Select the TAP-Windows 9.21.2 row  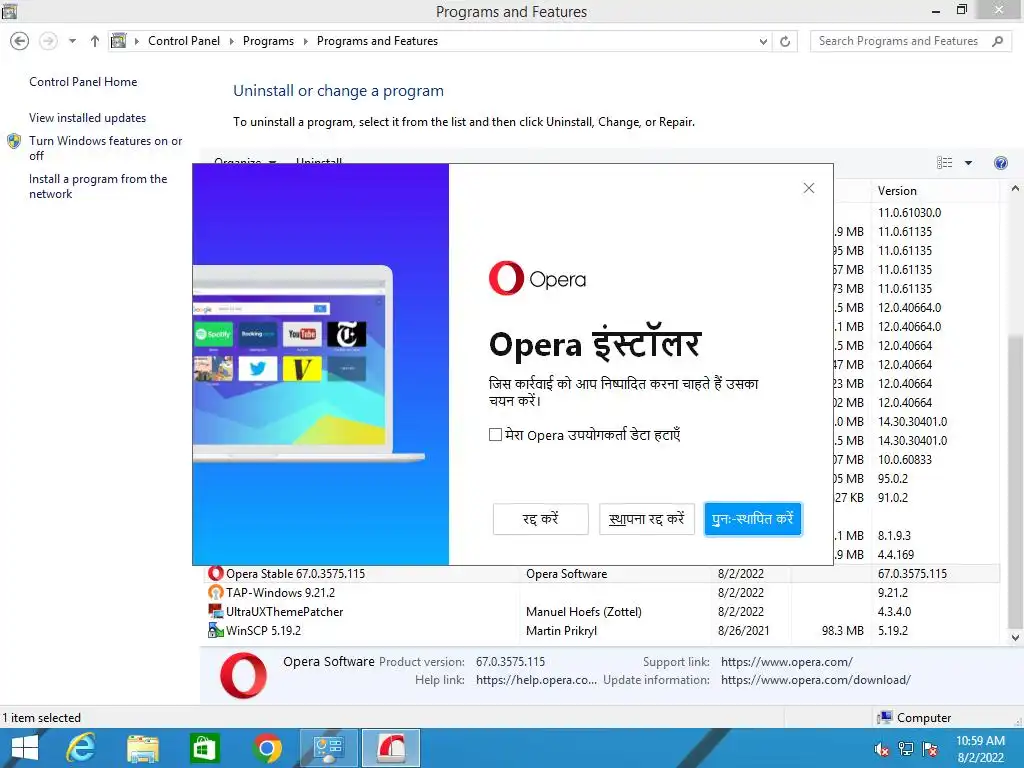(x=601, y=592)
